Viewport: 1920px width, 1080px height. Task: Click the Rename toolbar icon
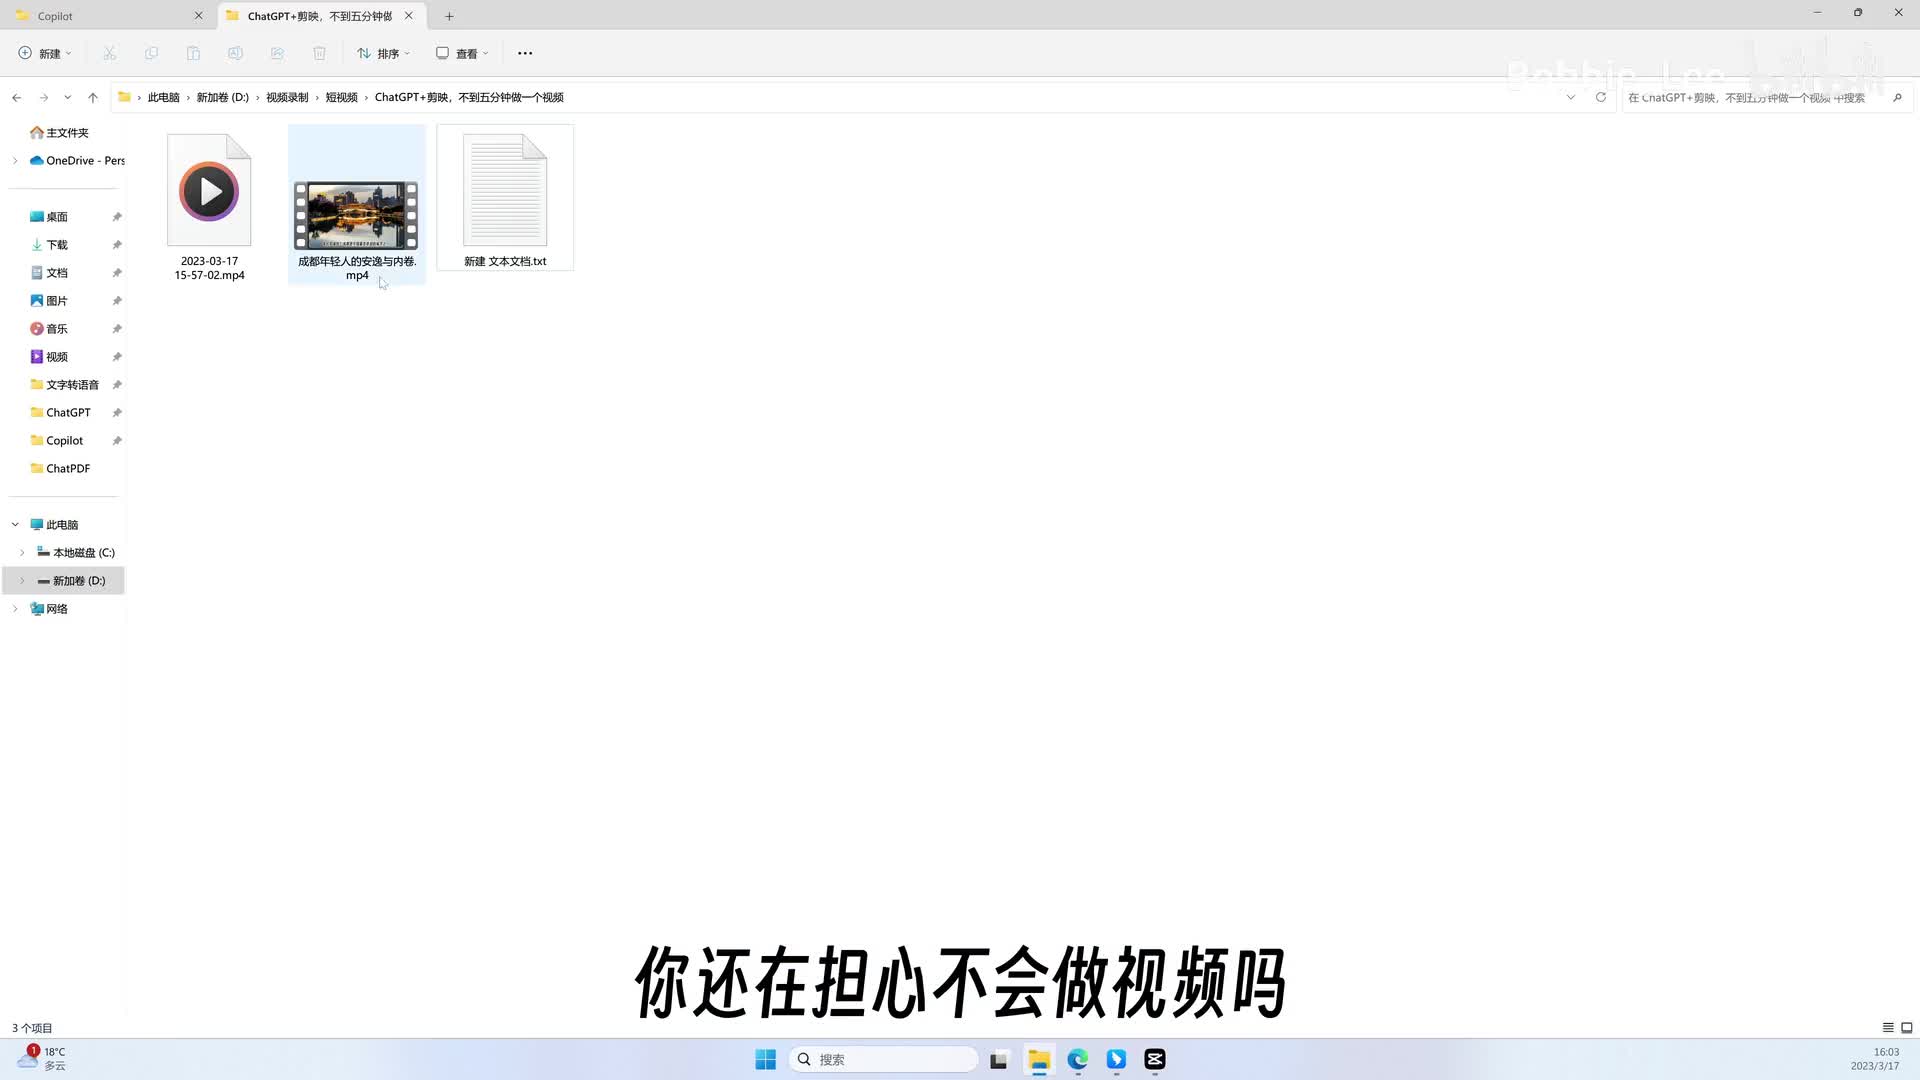(x=235, y=53)
